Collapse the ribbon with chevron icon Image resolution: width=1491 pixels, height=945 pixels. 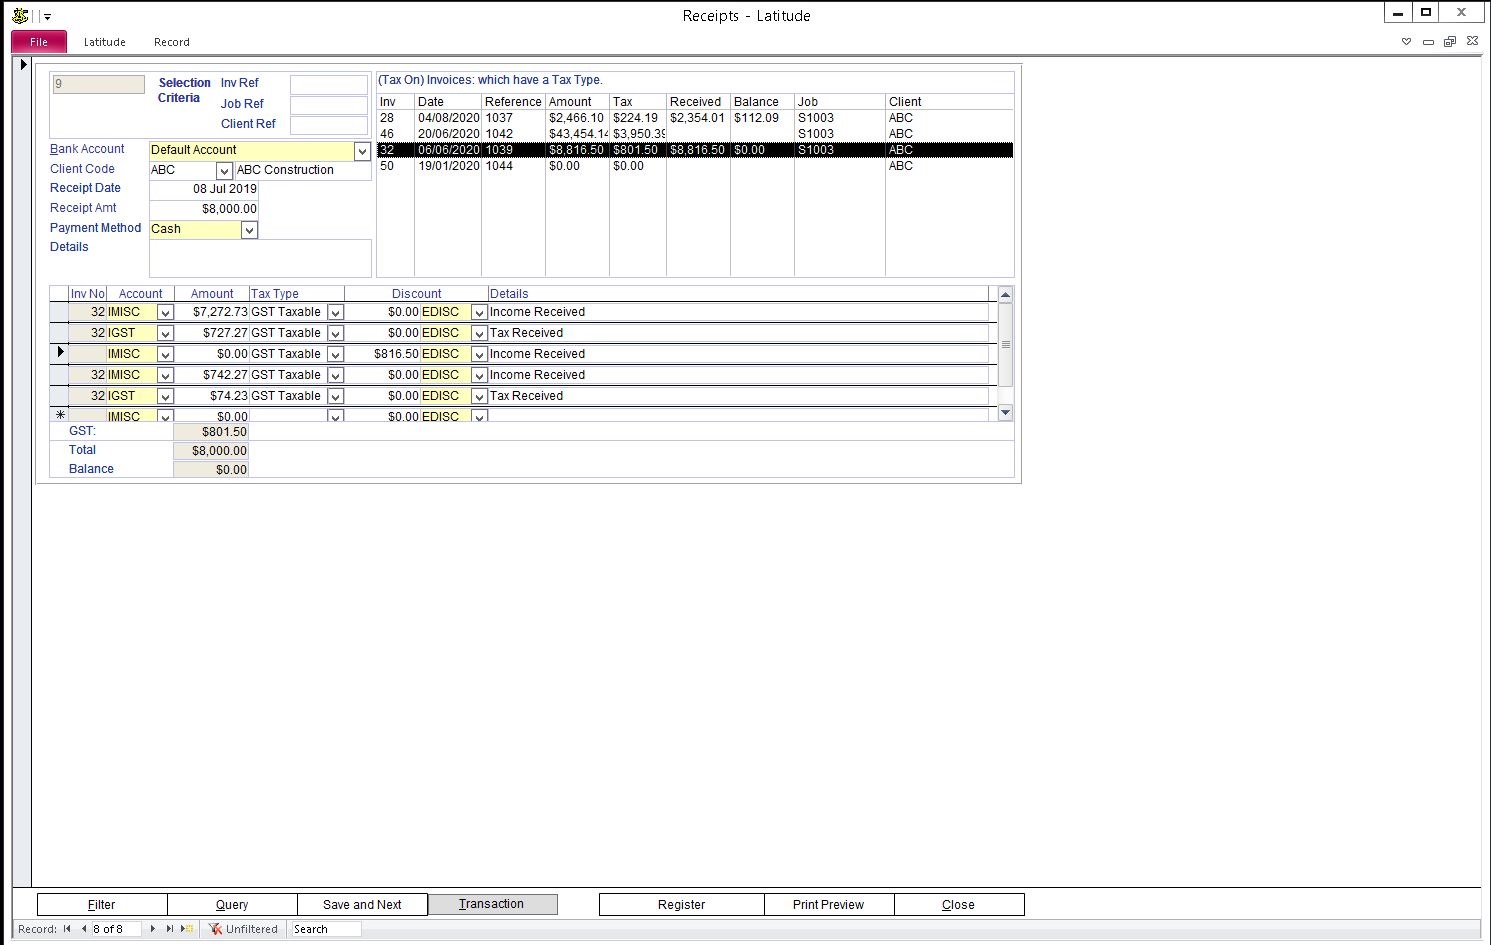(1406, 42)
